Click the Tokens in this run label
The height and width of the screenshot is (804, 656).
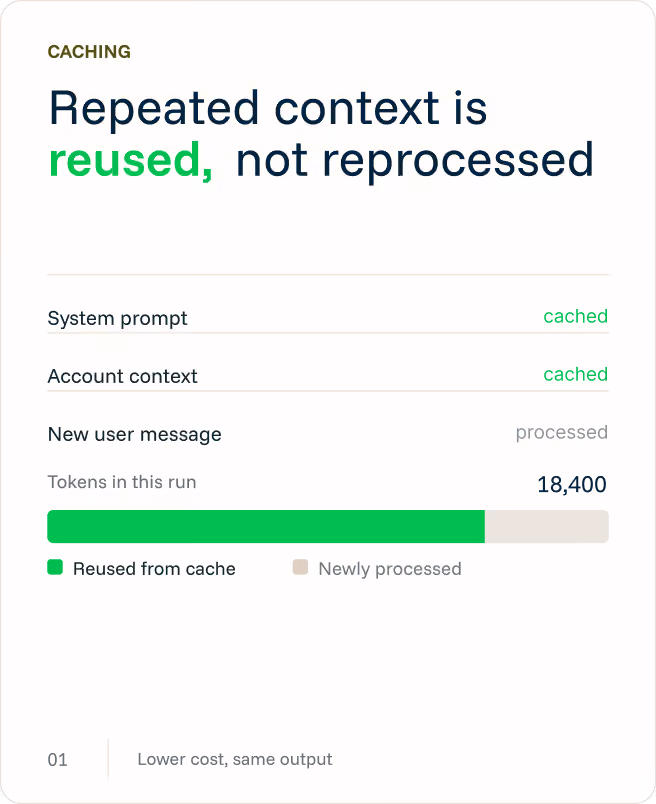coord(122,482)
